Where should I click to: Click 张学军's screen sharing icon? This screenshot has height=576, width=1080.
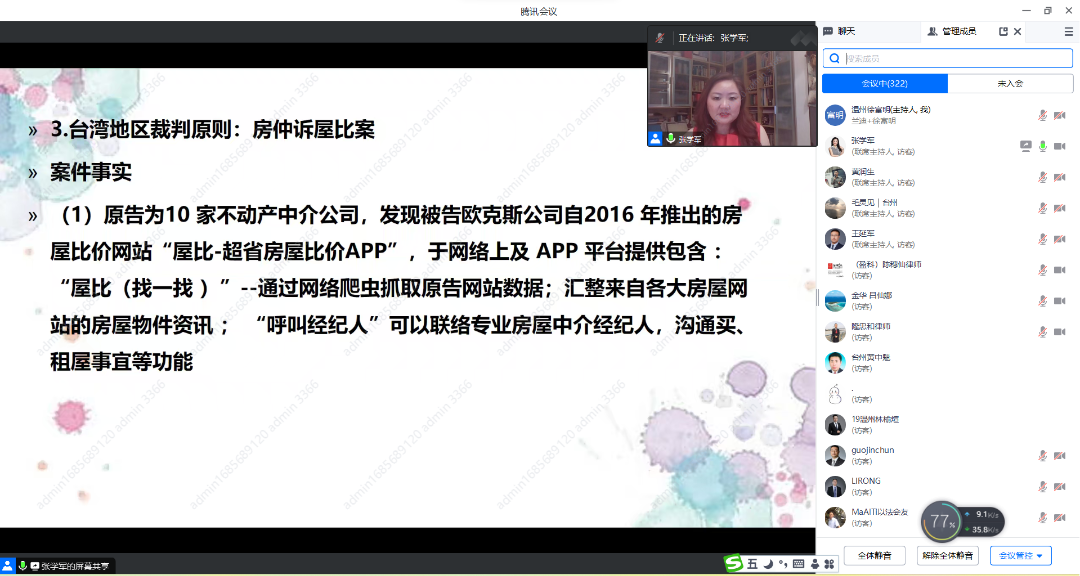pos(1025,146)
